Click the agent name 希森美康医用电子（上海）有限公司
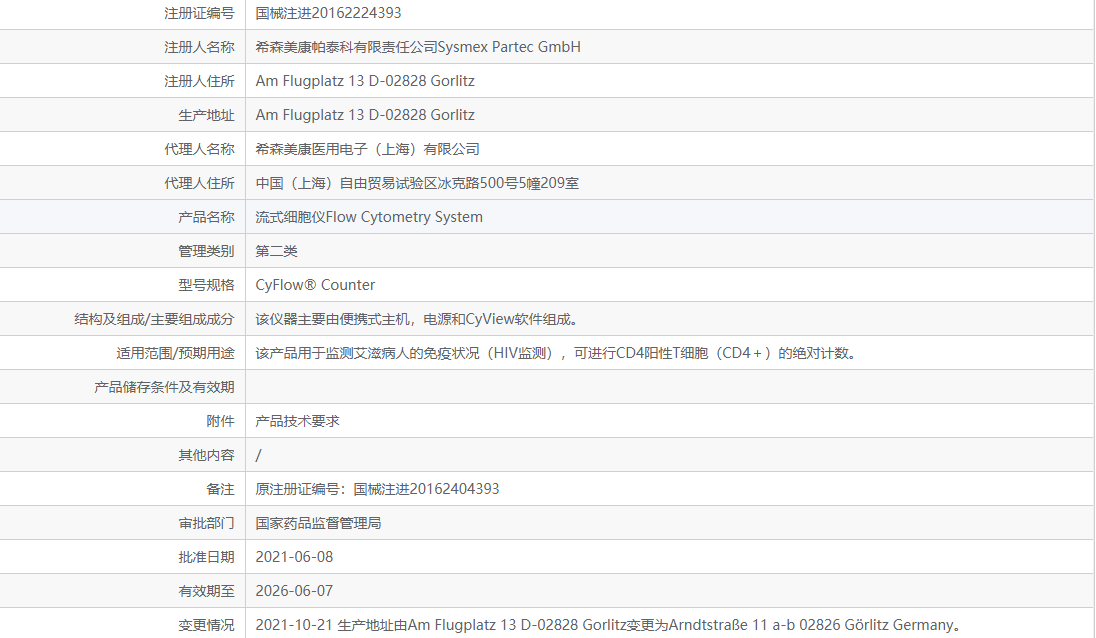 (x=367, y=148)
